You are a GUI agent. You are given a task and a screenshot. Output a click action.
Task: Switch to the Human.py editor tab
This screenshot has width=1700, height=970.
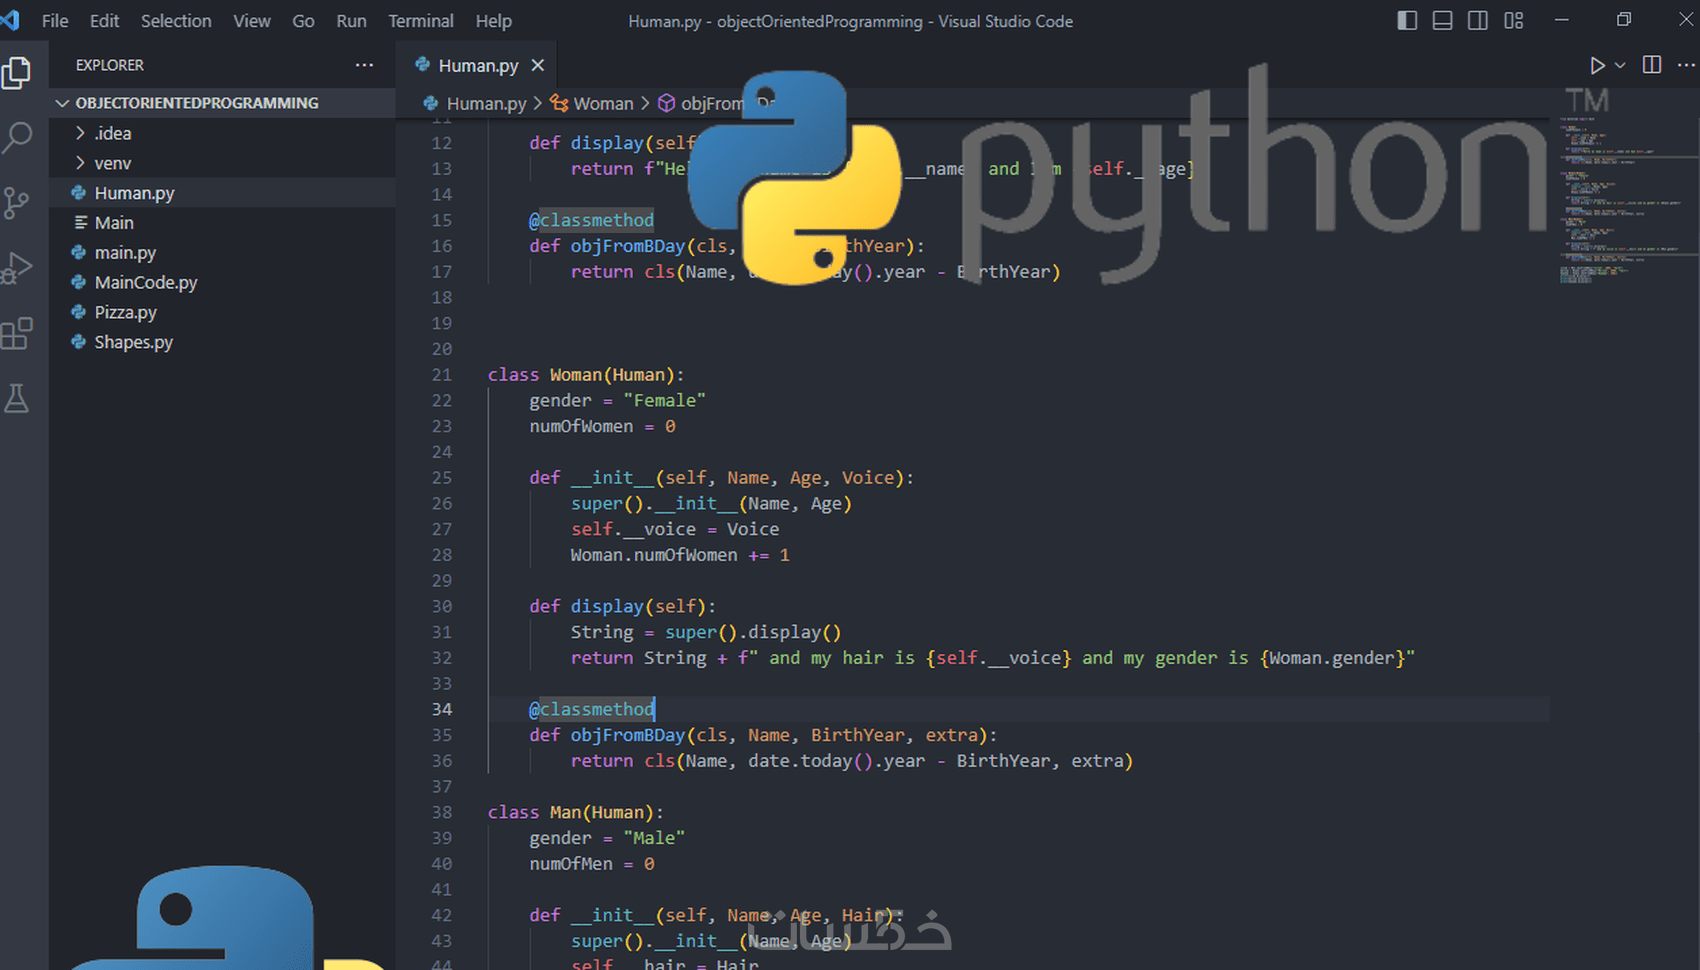pyautogui.click(x=477, y=65)
